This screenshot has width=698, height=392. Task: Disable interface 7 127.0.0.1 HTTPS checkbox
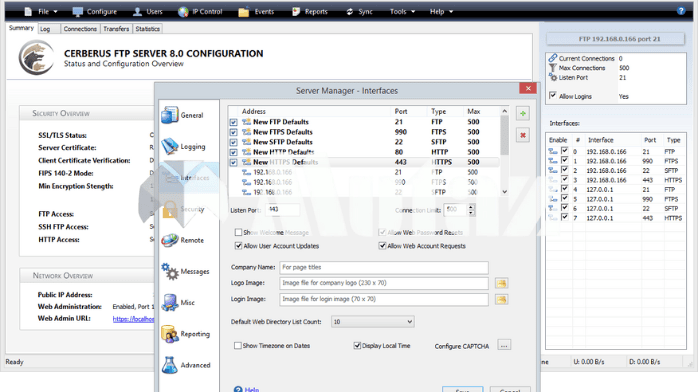(x=564, y=217)
